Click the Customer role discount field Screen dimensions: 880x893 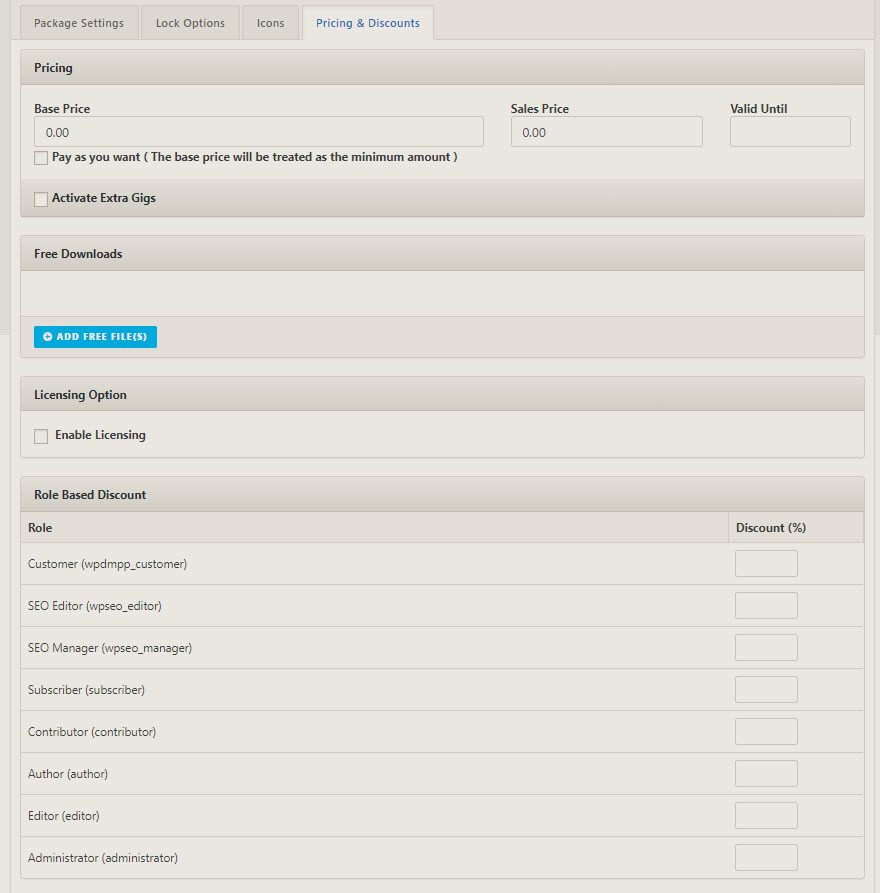coord(765,563)
